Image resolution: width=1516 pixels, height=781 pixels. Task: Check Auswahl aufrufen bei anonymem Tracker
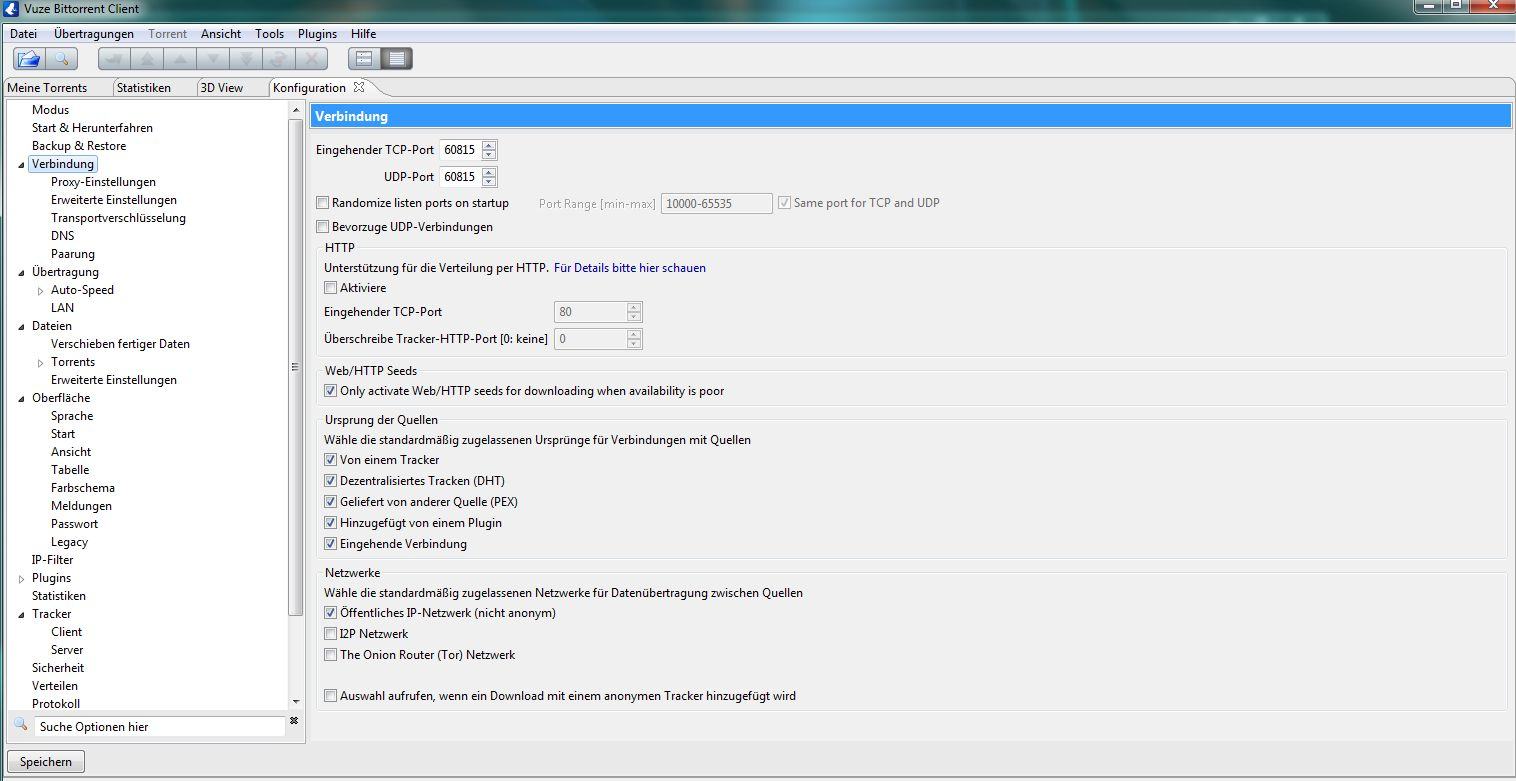[330, 696]
